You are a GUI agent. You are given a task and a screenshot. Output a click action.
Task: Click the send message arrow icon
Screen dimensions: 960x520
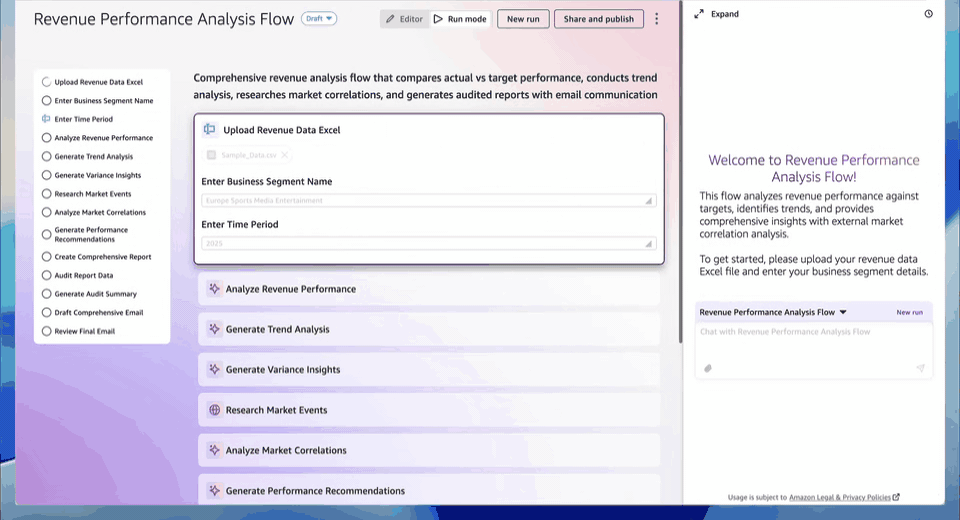pyautogui.click(x=920, y=368)
